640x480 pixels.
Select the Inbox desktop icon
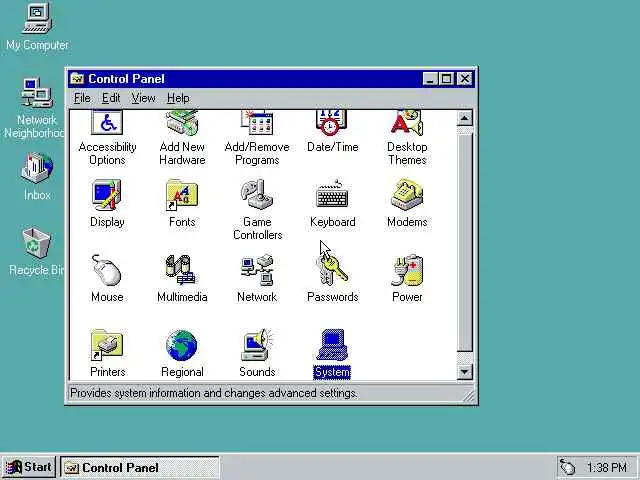point(37,168)
